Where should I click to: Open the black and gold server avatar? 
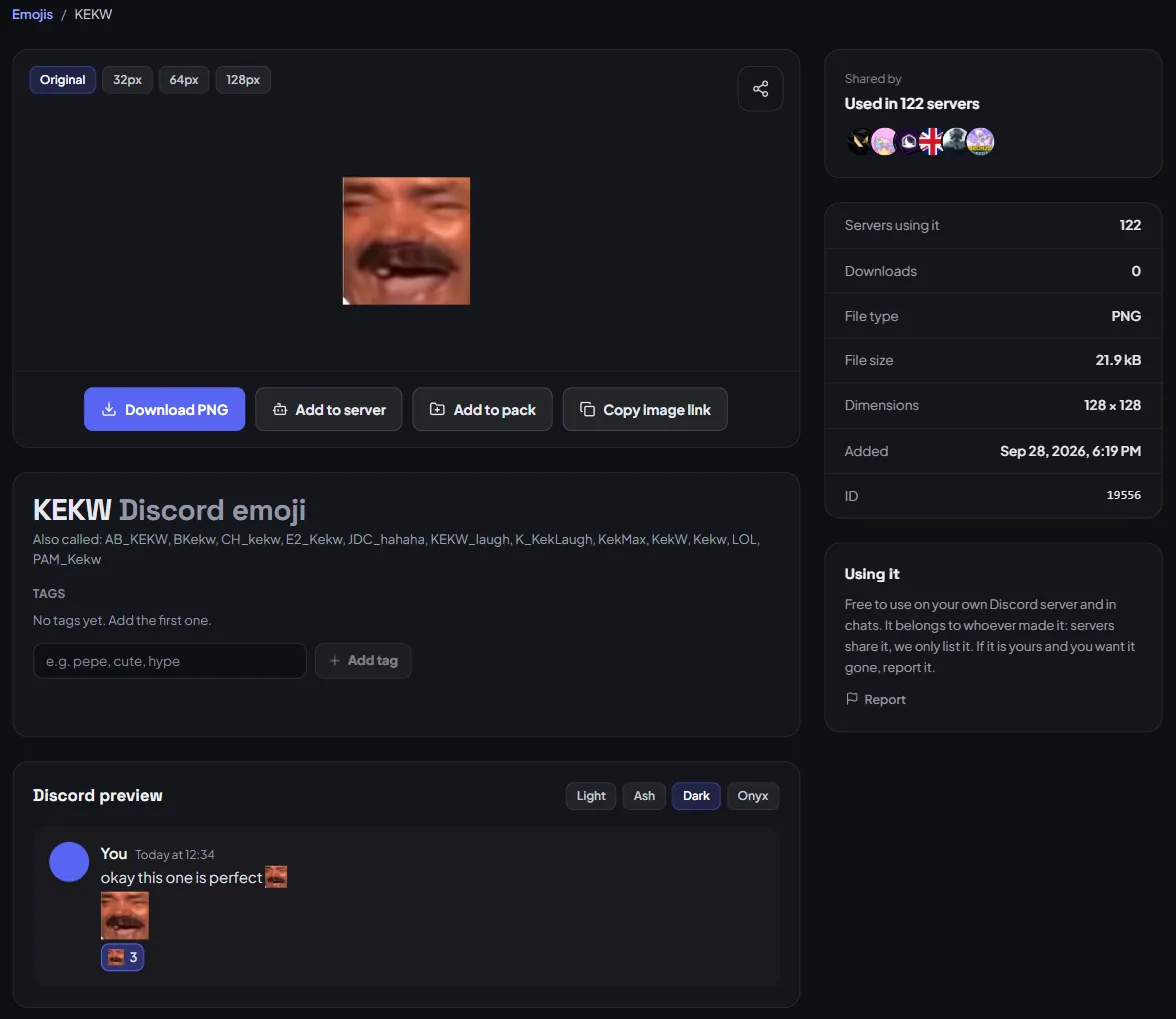(x=860, y=141)
